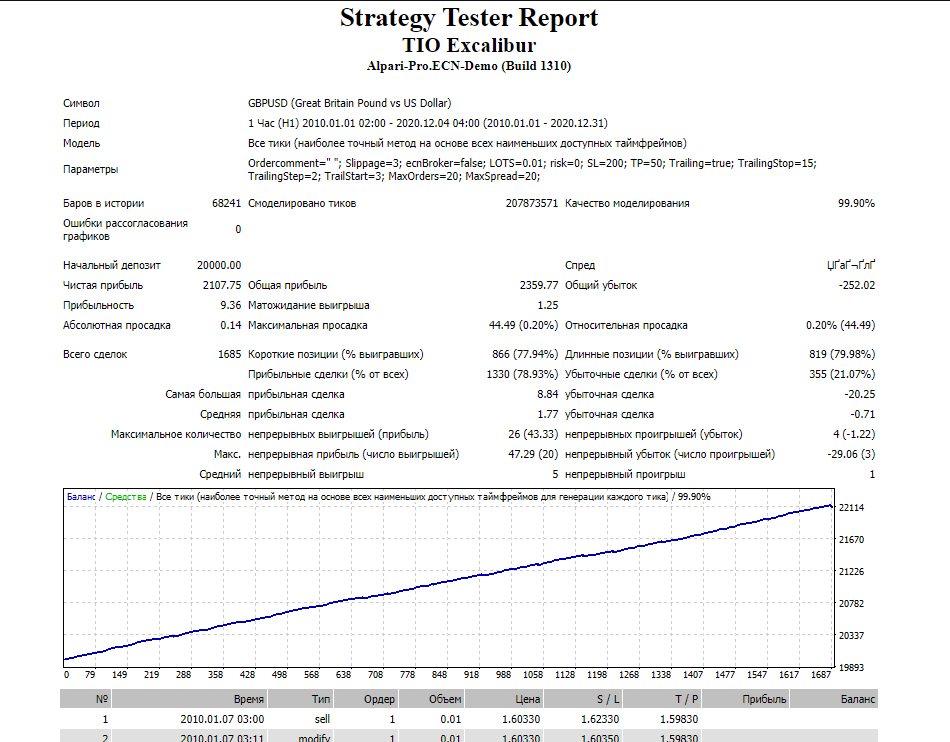Select loss trades value 355 (21.07%)
Viewport: 950px width, 742px height.
coord(842,374)
